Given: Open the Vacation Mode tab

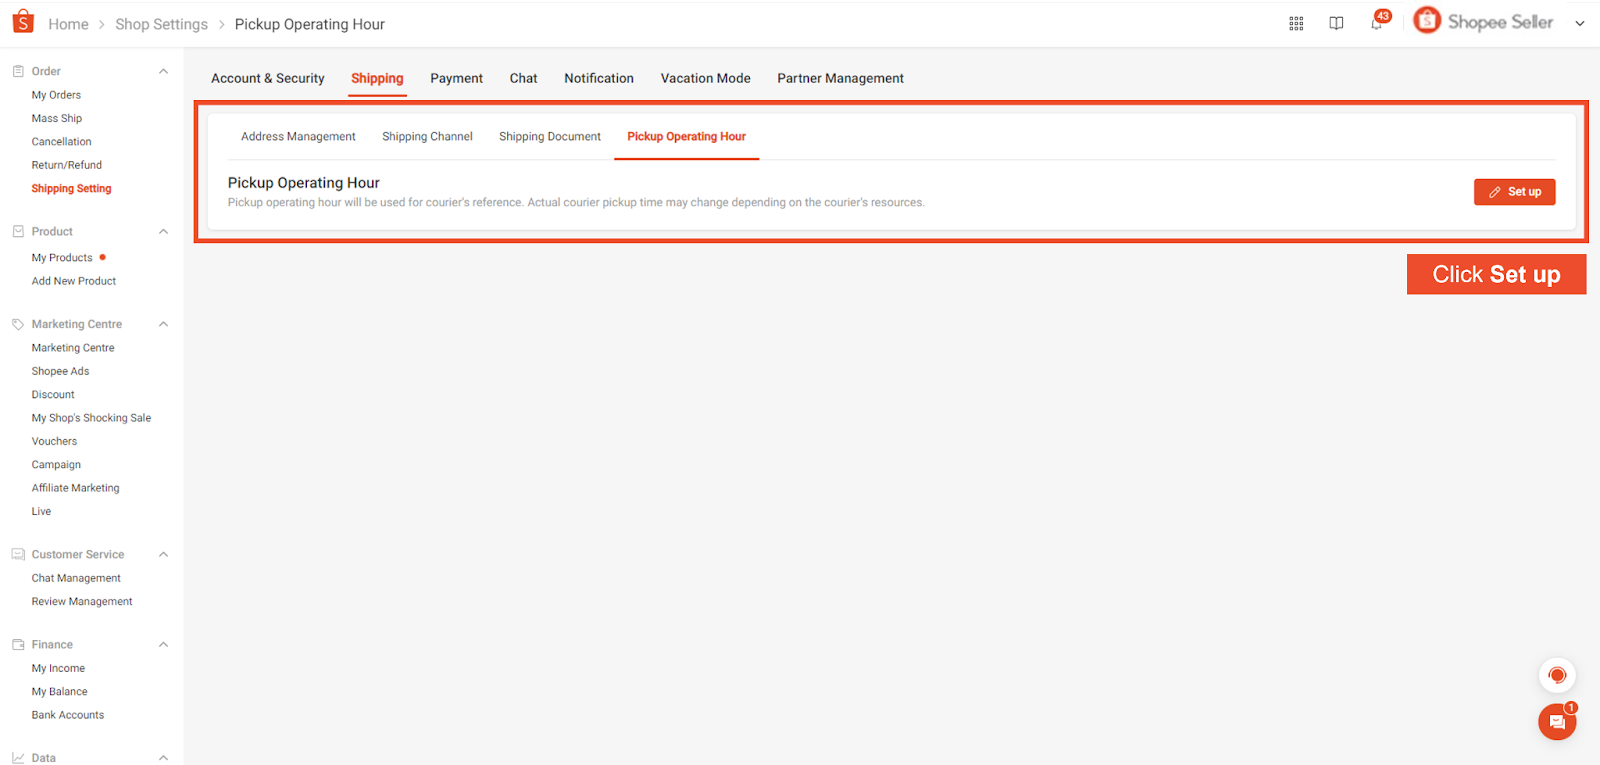Looking at the screenshot, I should click(705, 78).
